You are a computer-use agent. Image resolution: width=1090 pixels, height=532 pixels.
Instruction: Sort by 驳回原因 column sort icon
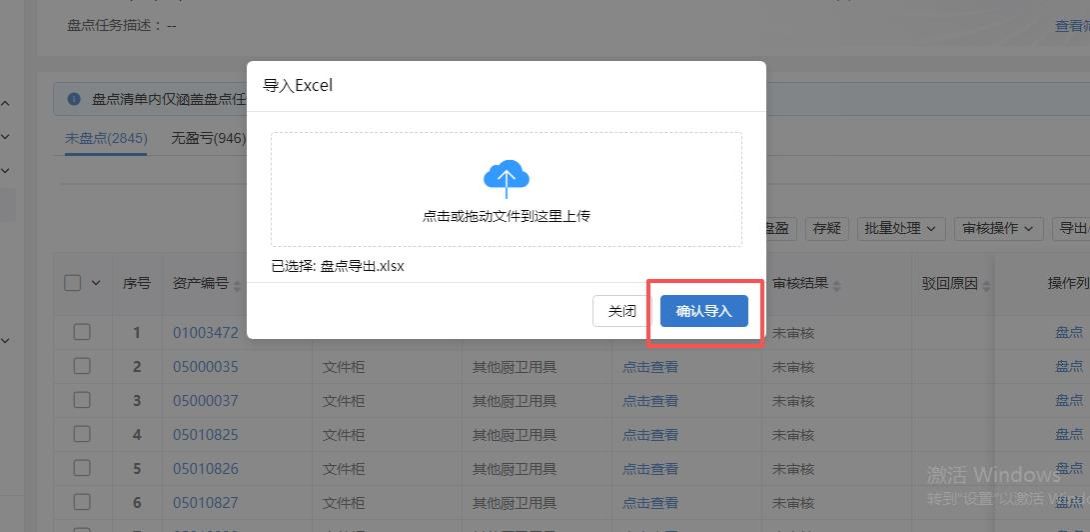[x=986, y=285]
